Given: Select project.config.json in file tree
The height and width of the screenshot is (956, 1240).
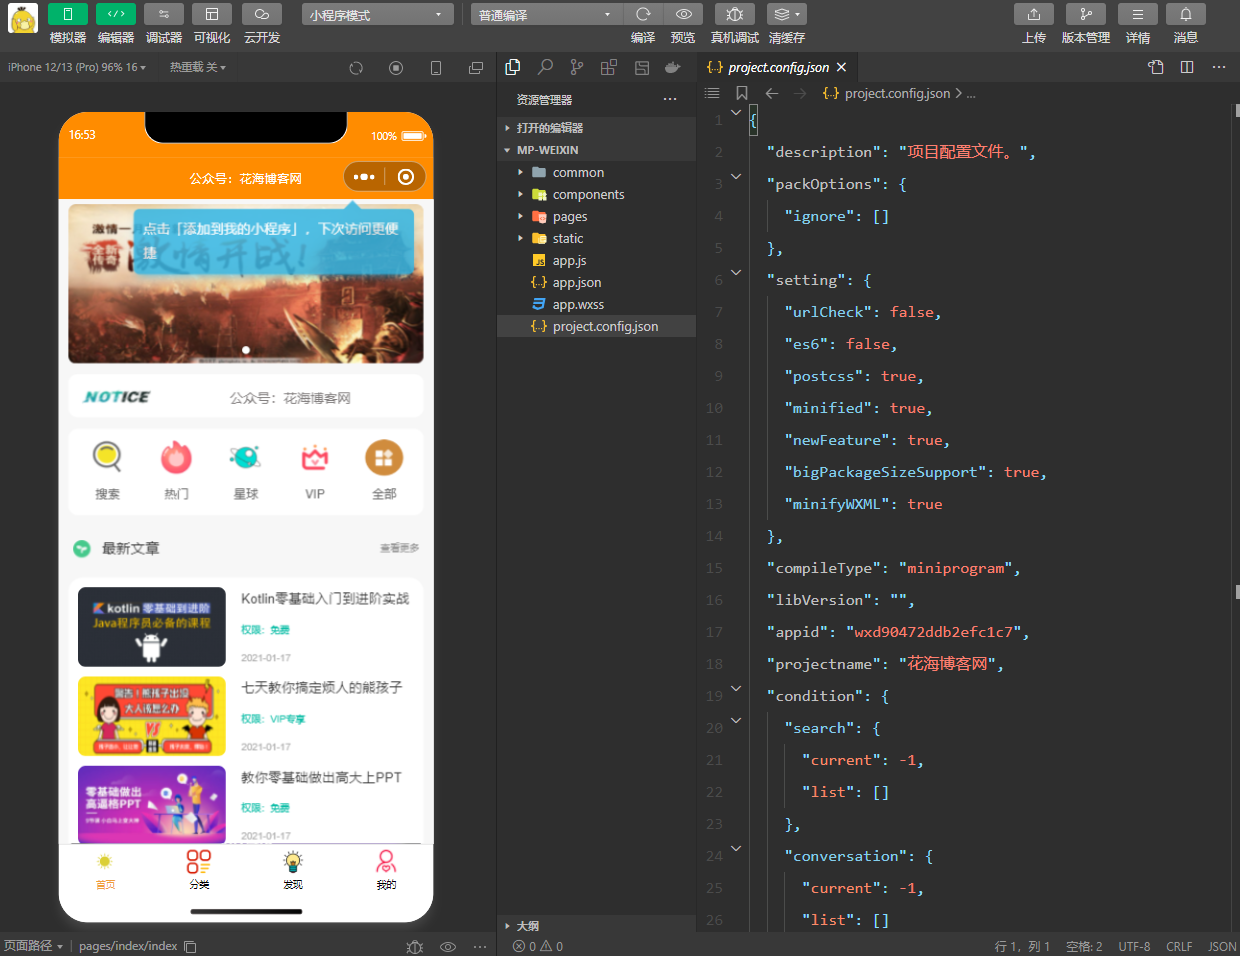Looking at the screenshot, I should pyautogui.click(x=596, y=326).
